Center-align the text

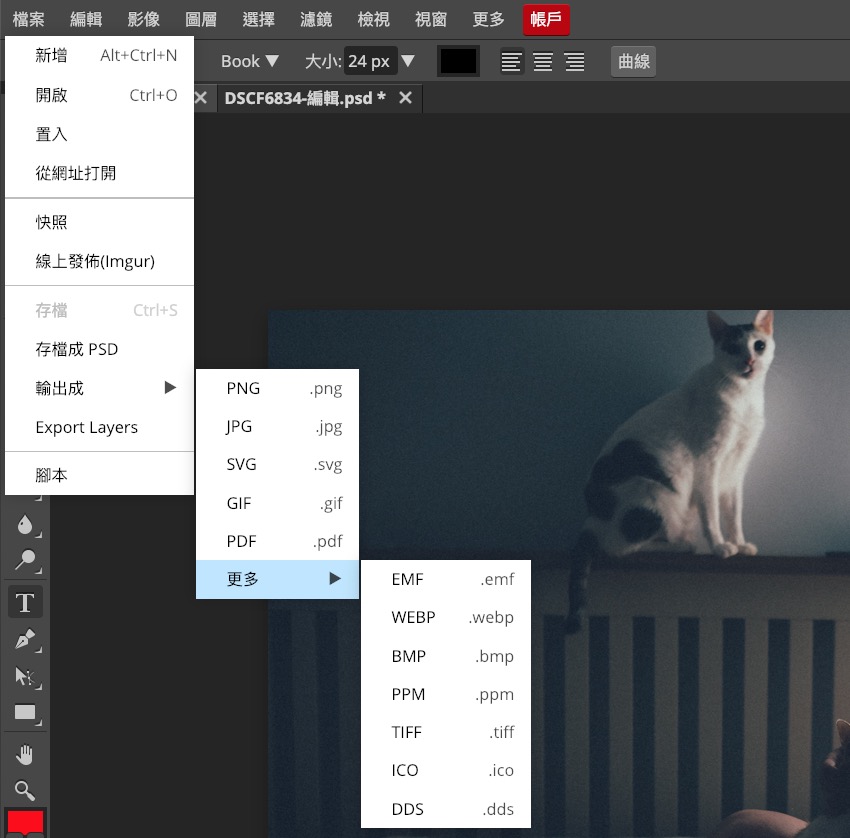(x=543, y=61)
